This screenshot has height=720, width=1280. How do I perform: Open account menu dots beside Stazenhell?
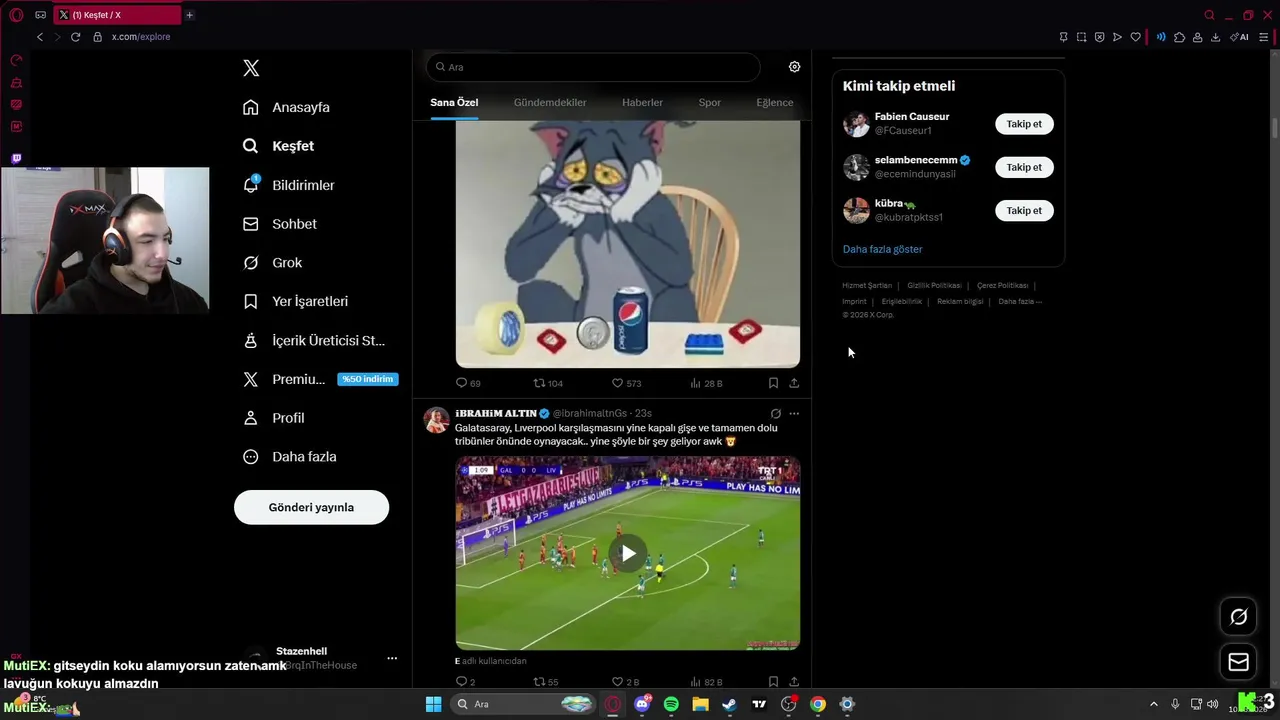pyautogui.click(x=392, y=658)
